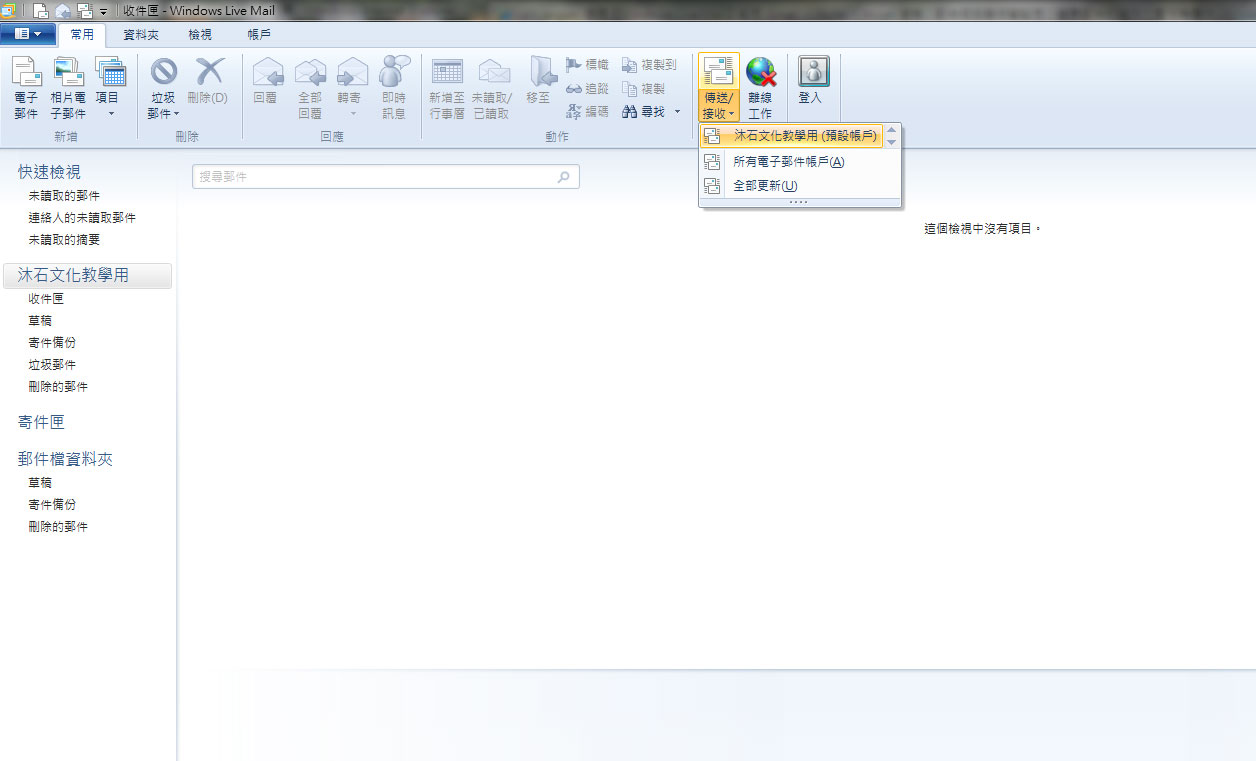Switch to the 資料夾 ribbon tab
This screenshot has height=761, width=1256.
click(x=141, y=34)
